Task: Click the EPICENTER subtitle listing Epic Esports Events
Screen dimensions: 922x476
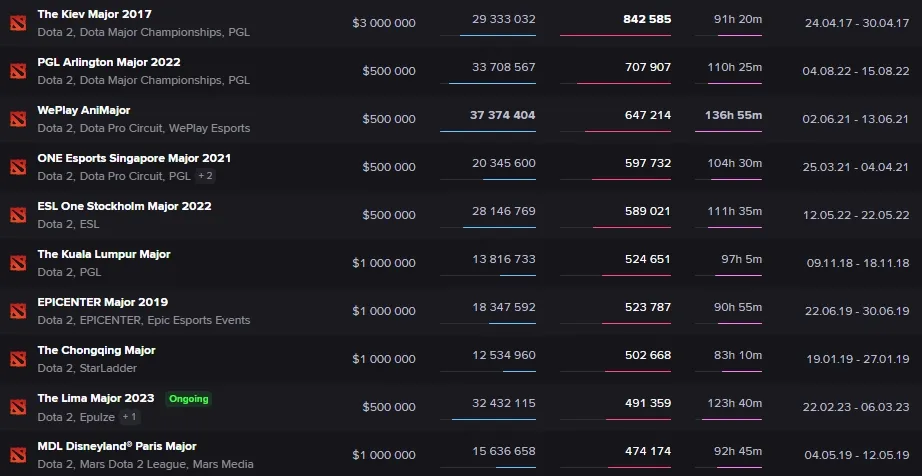Action: point(143,320)
